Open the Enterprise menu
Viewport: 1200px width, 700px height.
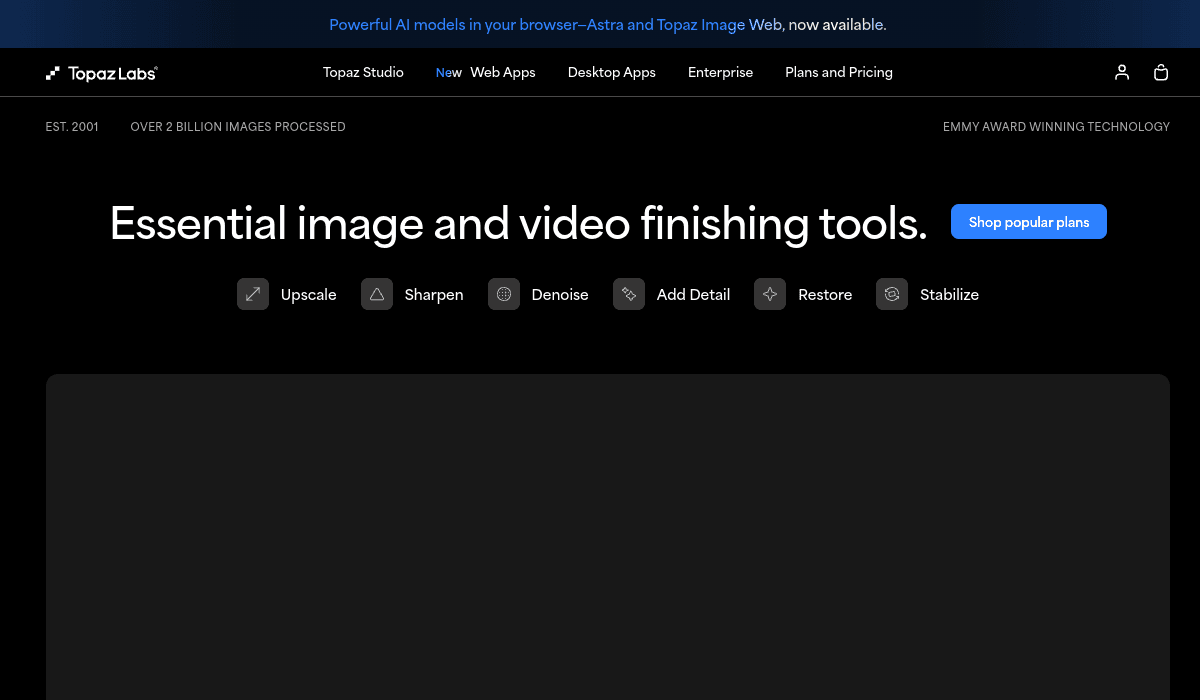coord(720,72)
